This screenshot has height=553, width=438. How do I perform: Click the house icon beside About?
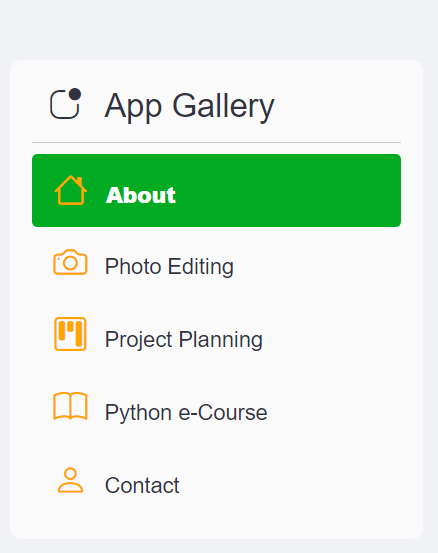[71, 190]
